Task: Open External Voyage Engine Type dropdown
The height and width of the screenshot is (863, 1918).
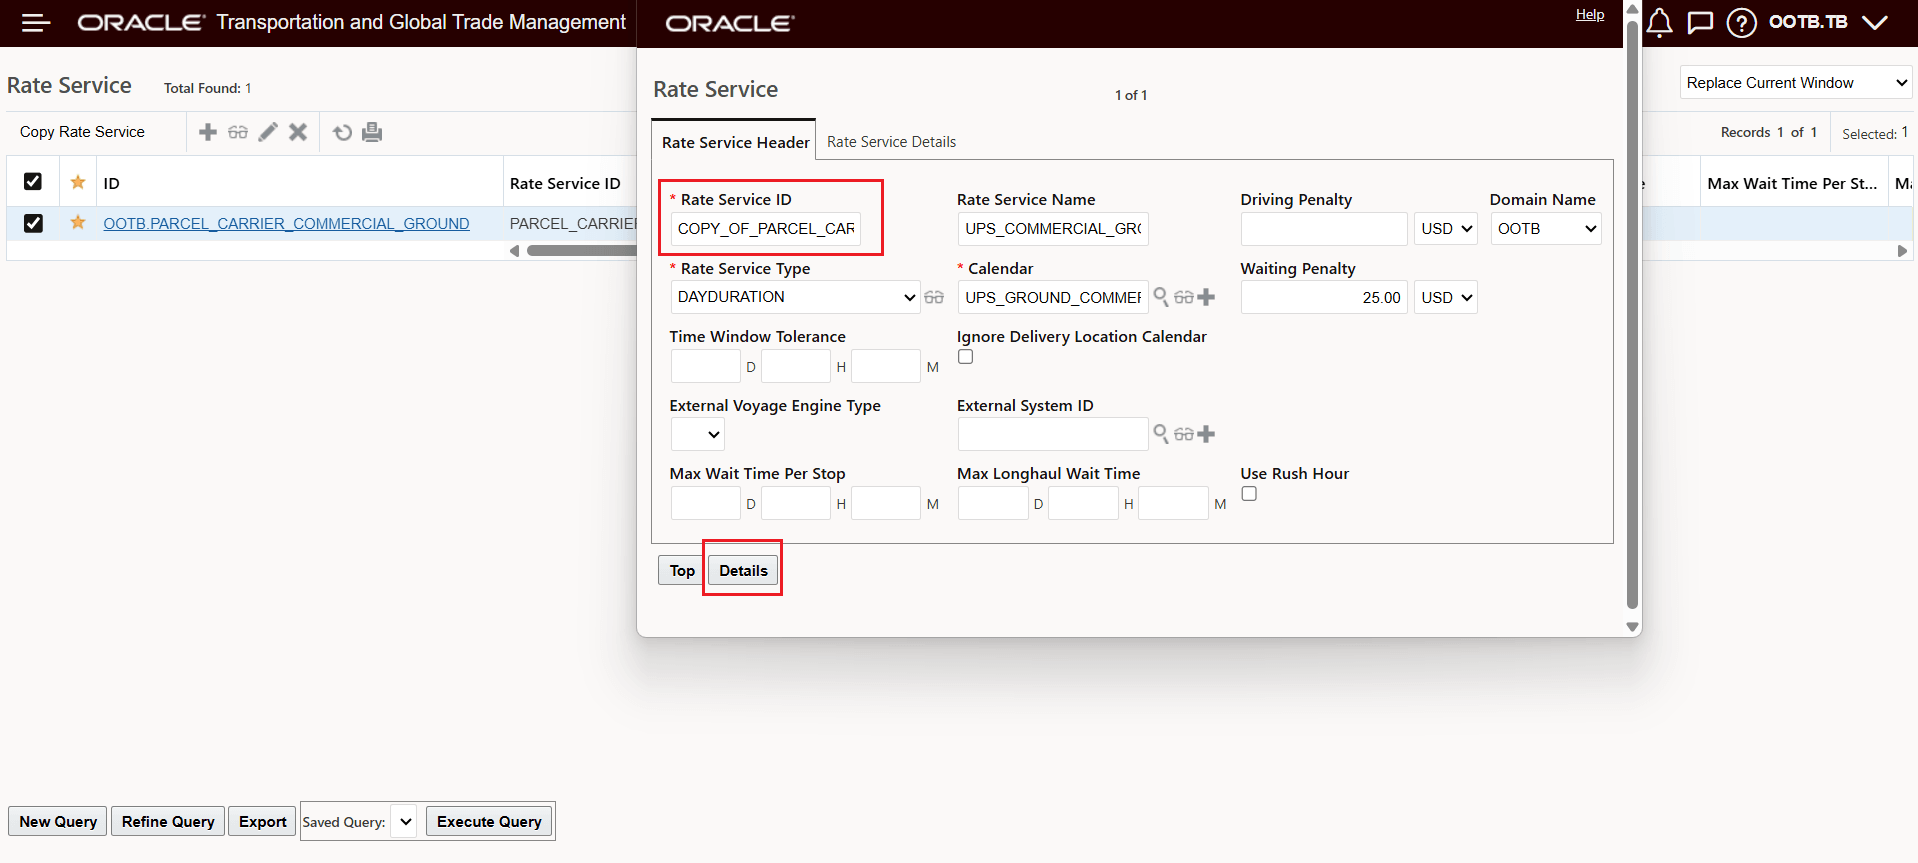Action: pos(698,434)
